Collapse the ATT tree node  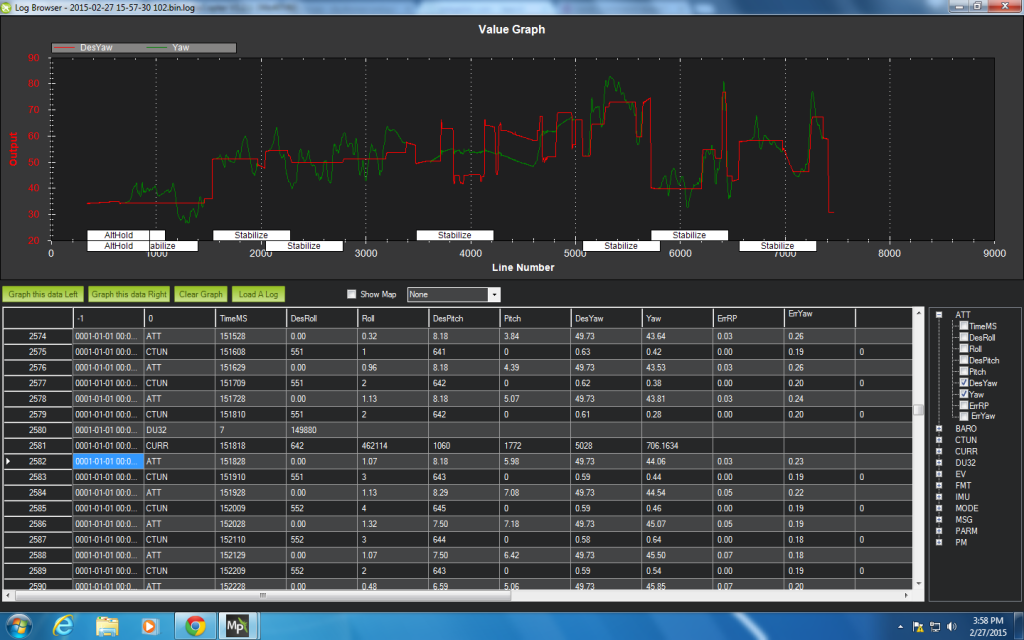tap(941, 315)
